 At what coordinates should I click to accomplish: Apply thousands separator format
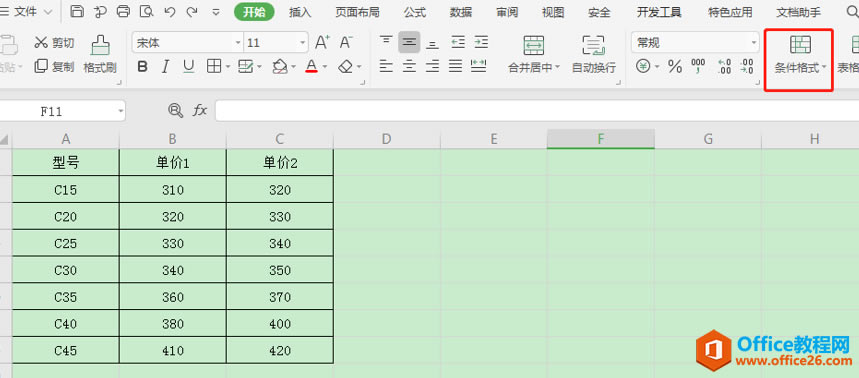click(698, 67)
